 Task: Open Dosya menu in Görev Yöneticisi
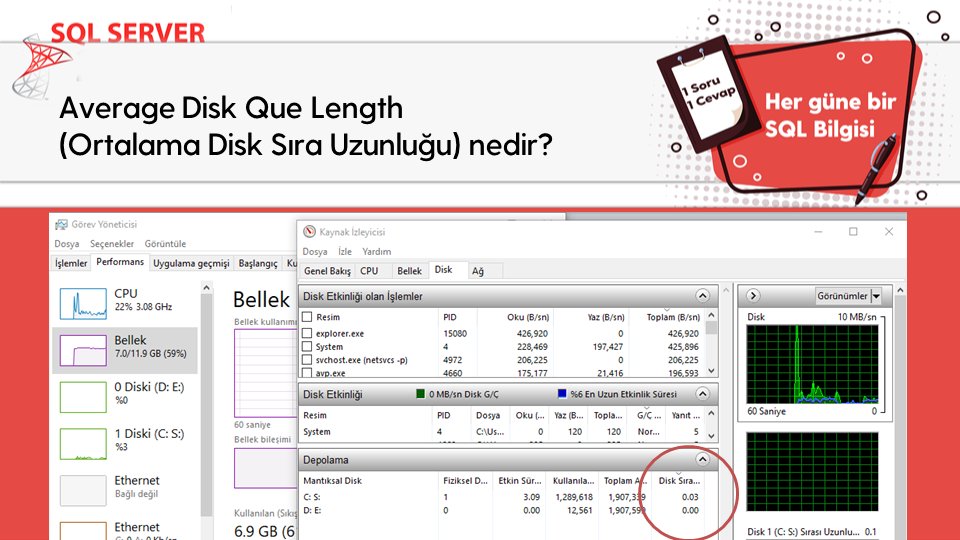67,244
